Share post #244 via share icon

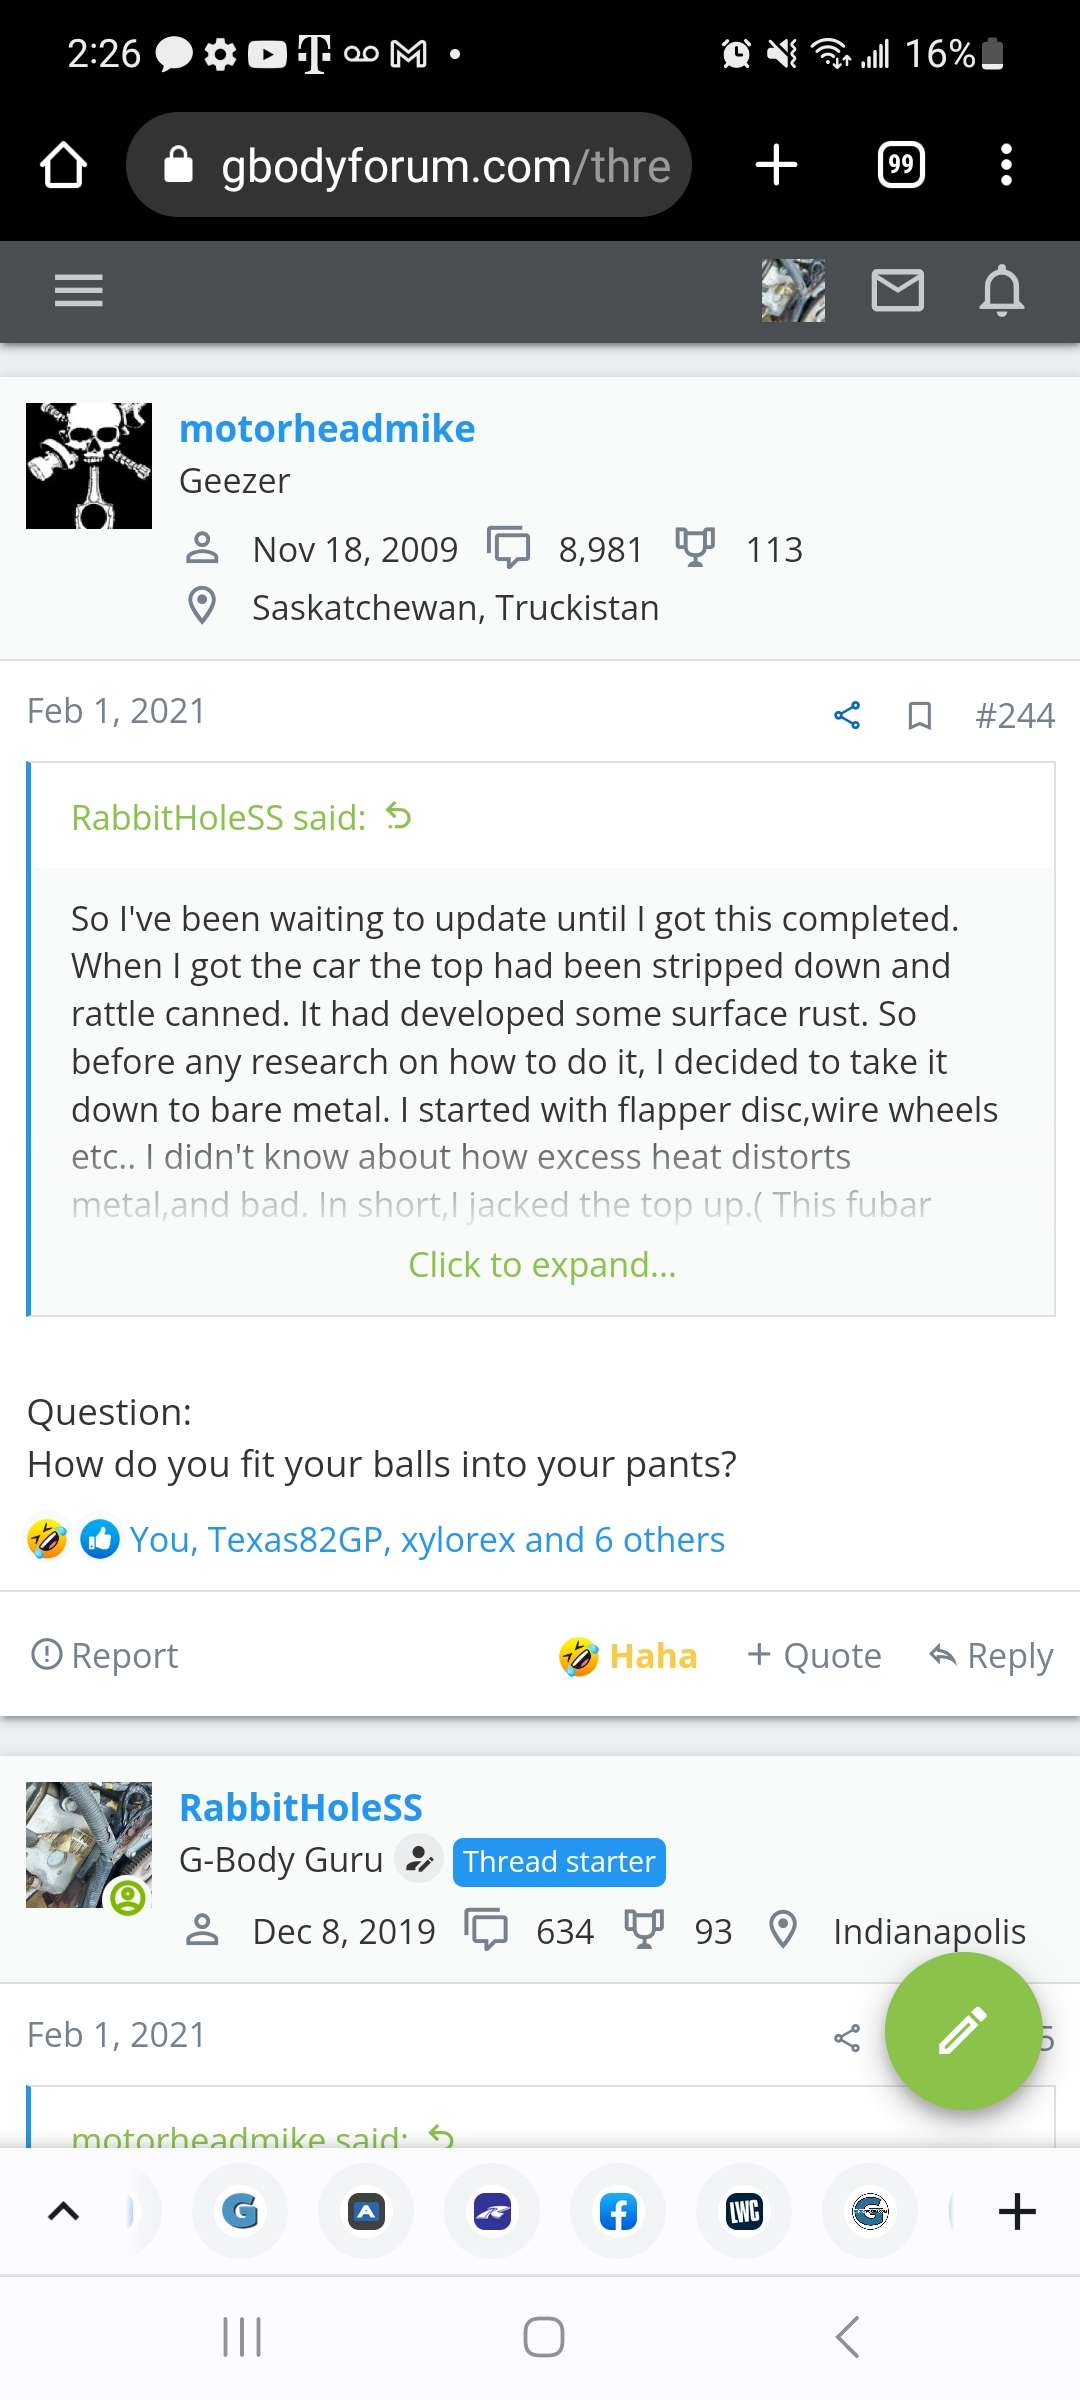[x=847, y=715]
